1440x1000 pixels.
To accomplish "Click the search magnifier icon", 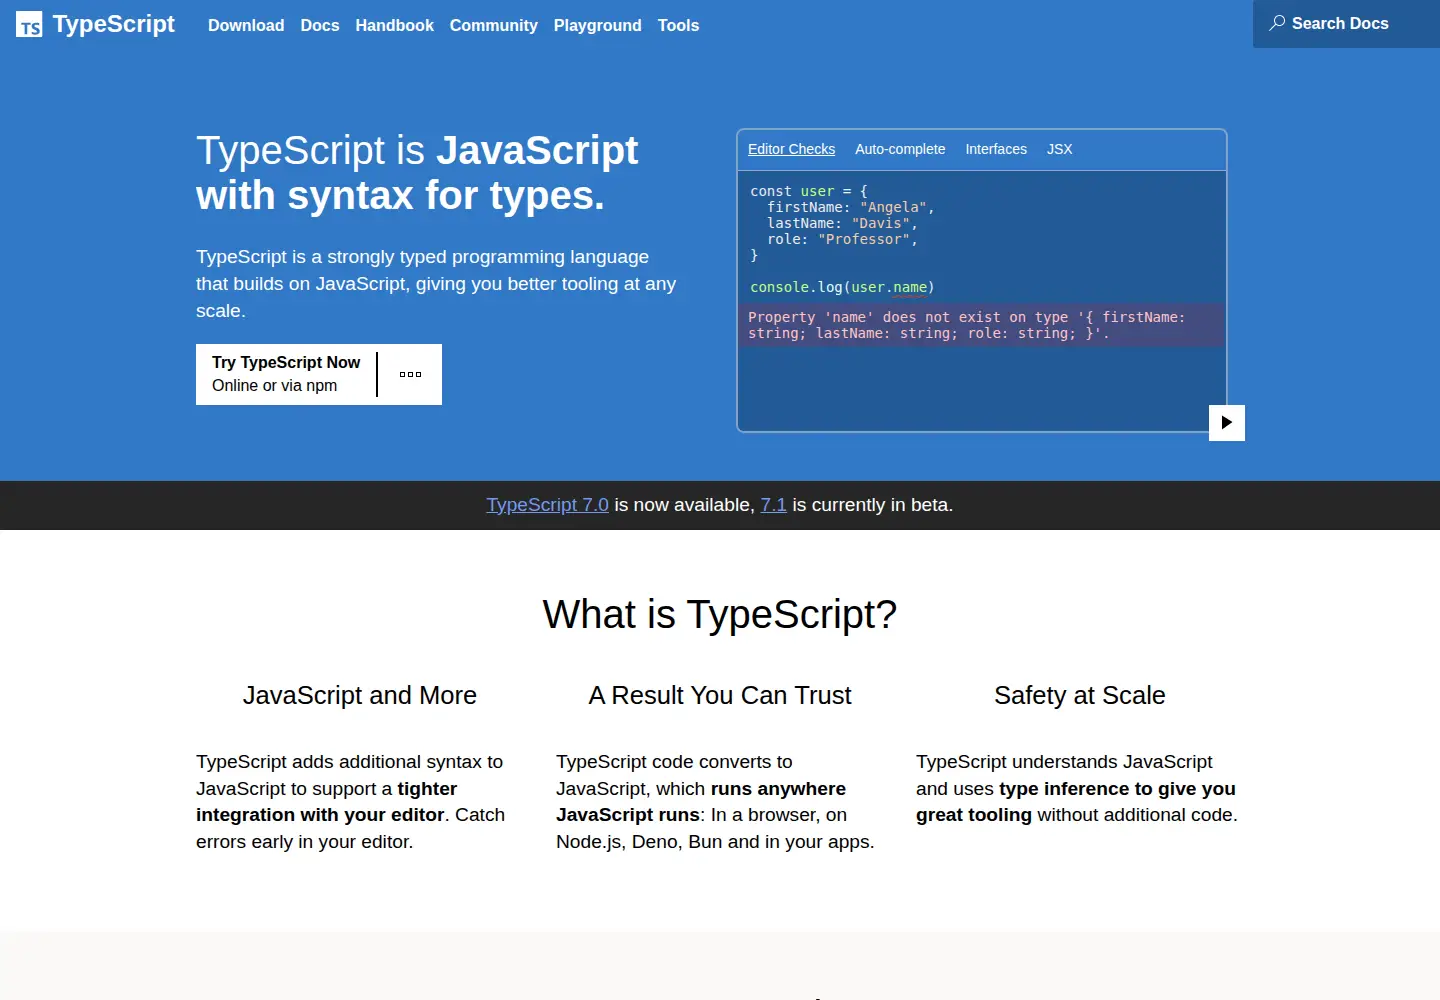I will [x=1277, y=23].
